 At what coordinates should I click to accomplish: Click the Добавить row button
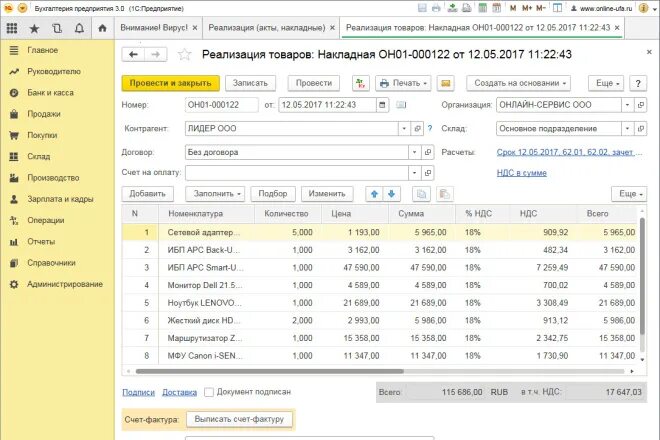(147, 194)
